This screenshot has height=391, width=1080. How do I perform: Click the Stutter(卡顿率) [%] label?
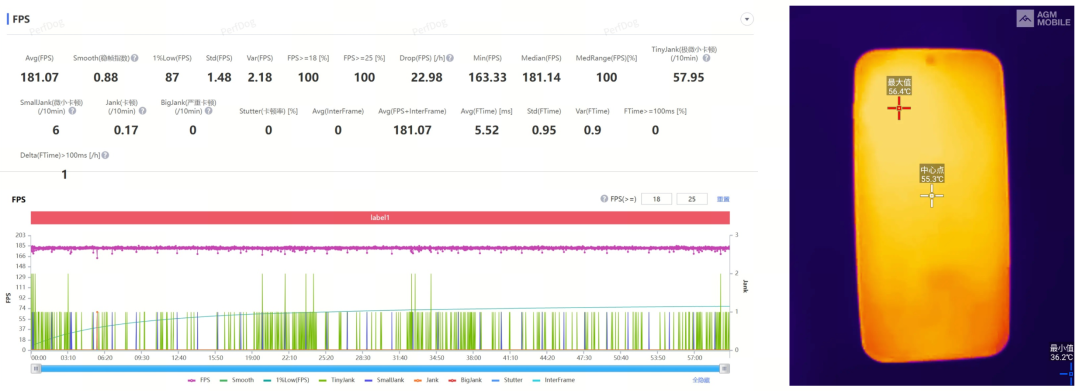[269, 111]
